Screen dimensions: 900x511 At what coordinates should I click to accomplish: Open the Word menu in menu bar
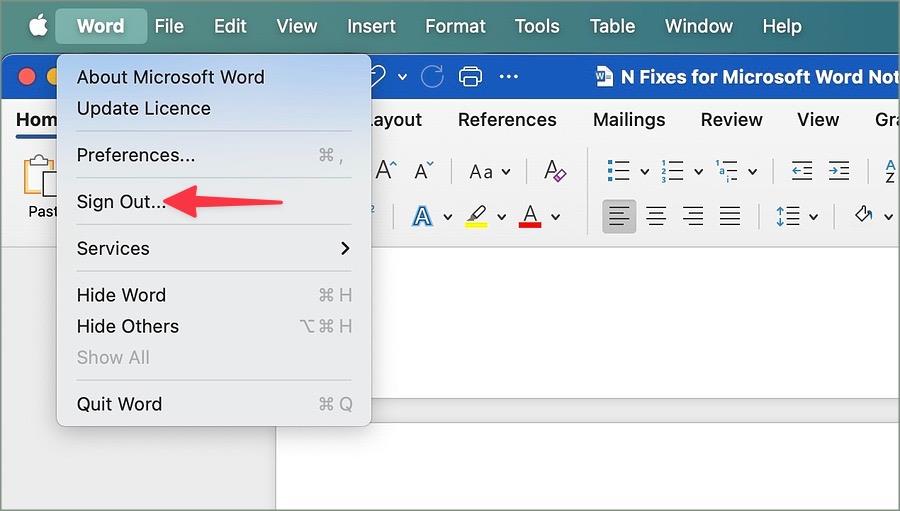pyautogui.click(x=100, y=26)
